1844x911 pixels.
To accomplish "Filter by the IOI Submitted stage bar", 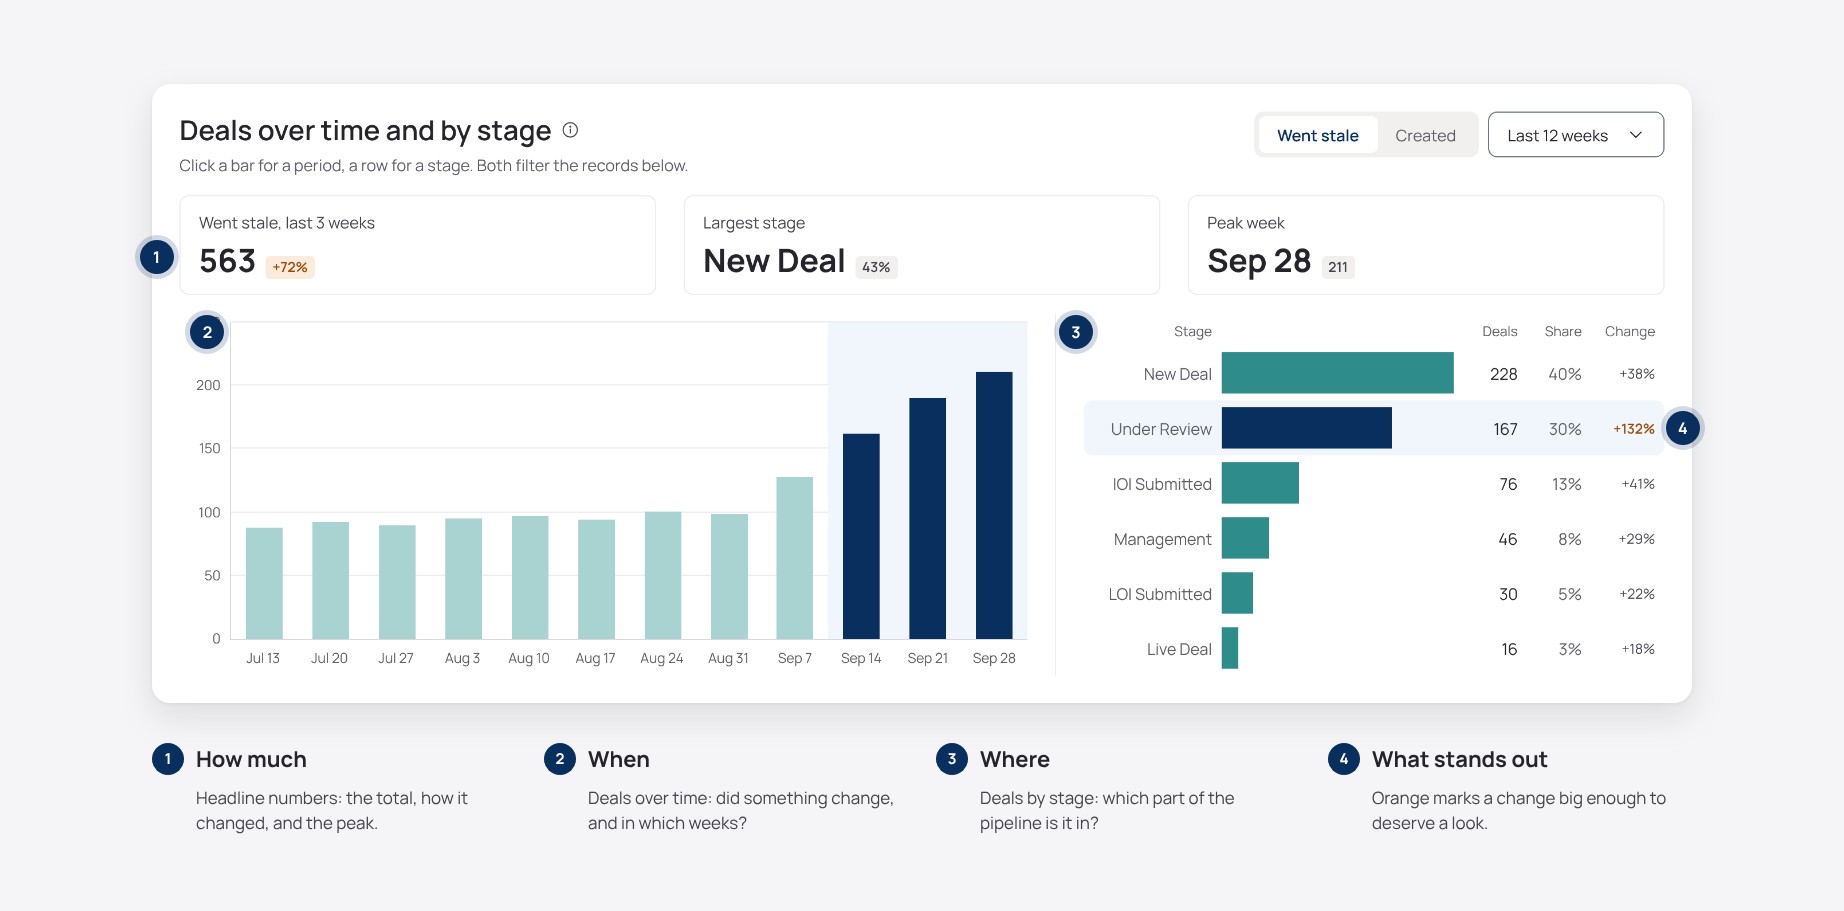I will point(1260,483).
